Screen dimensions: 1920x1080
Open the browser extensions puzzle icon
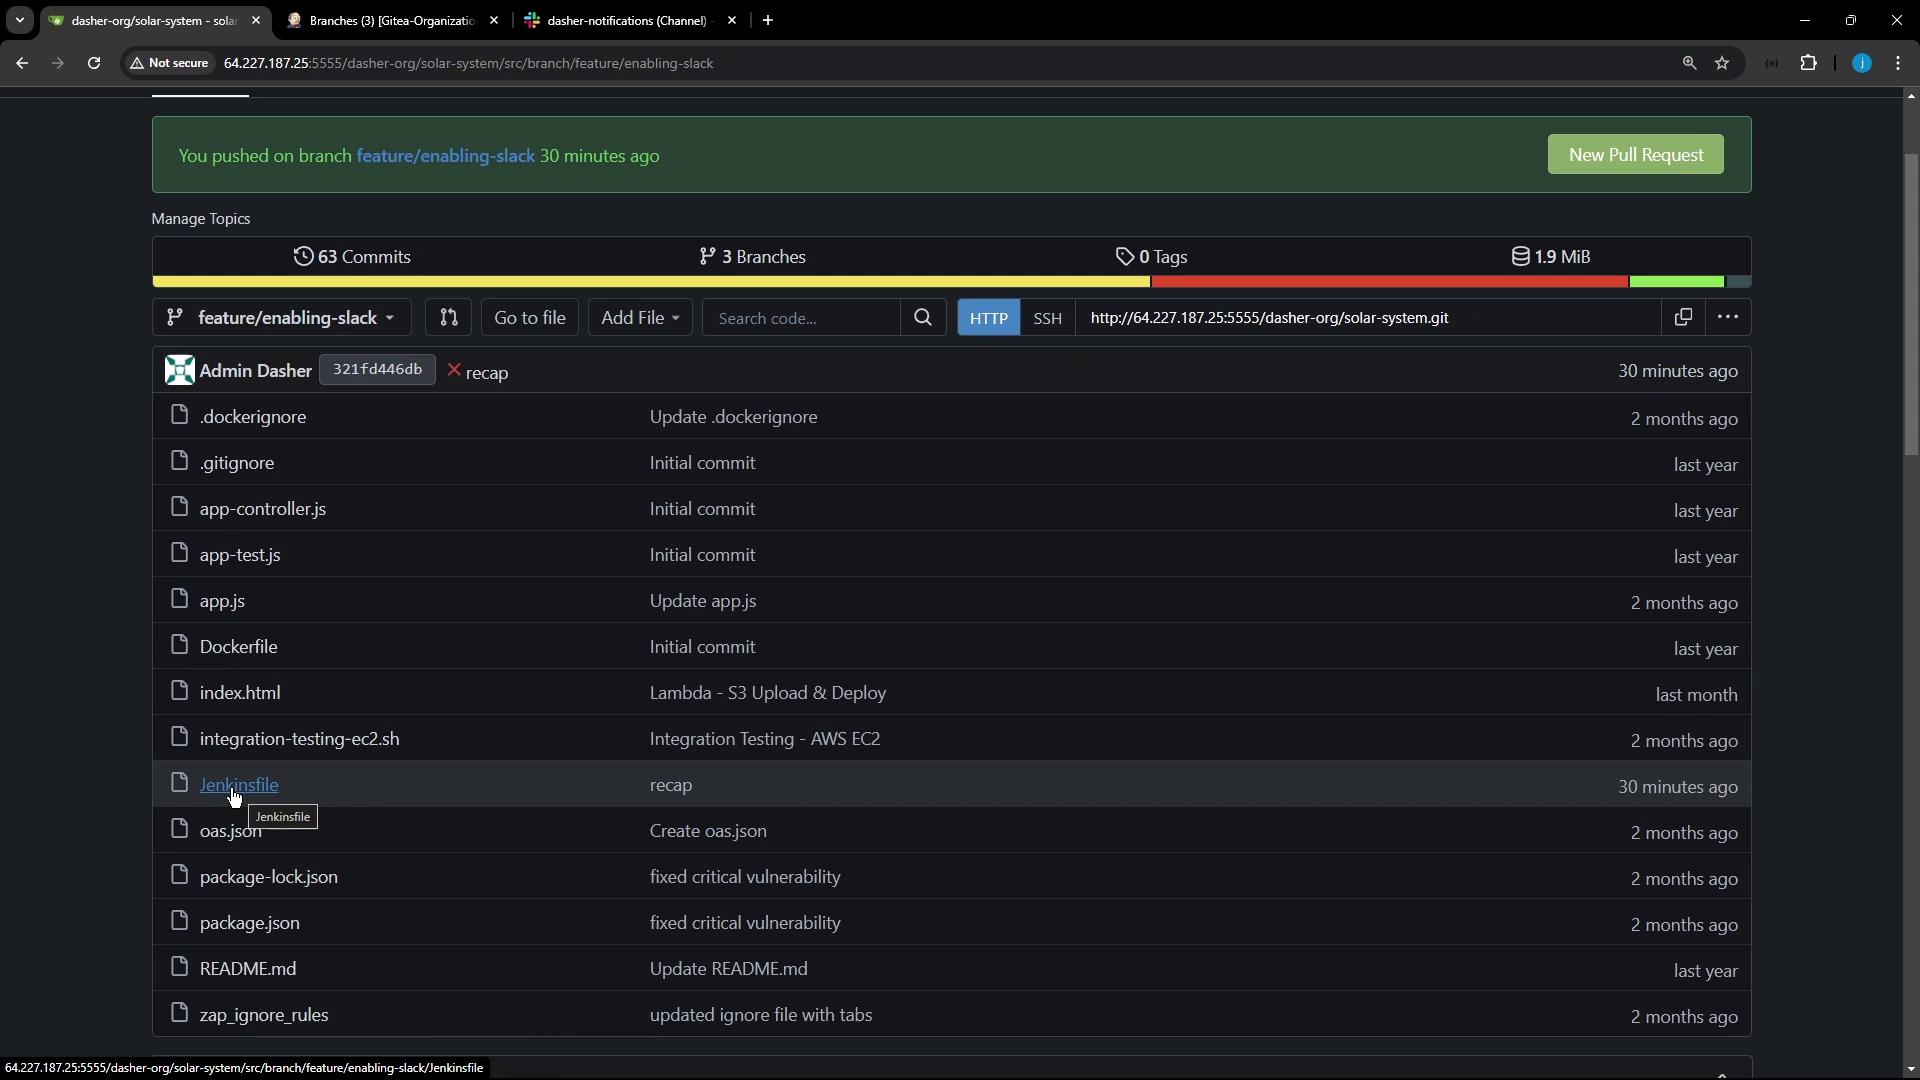[x=1808, y=63]
